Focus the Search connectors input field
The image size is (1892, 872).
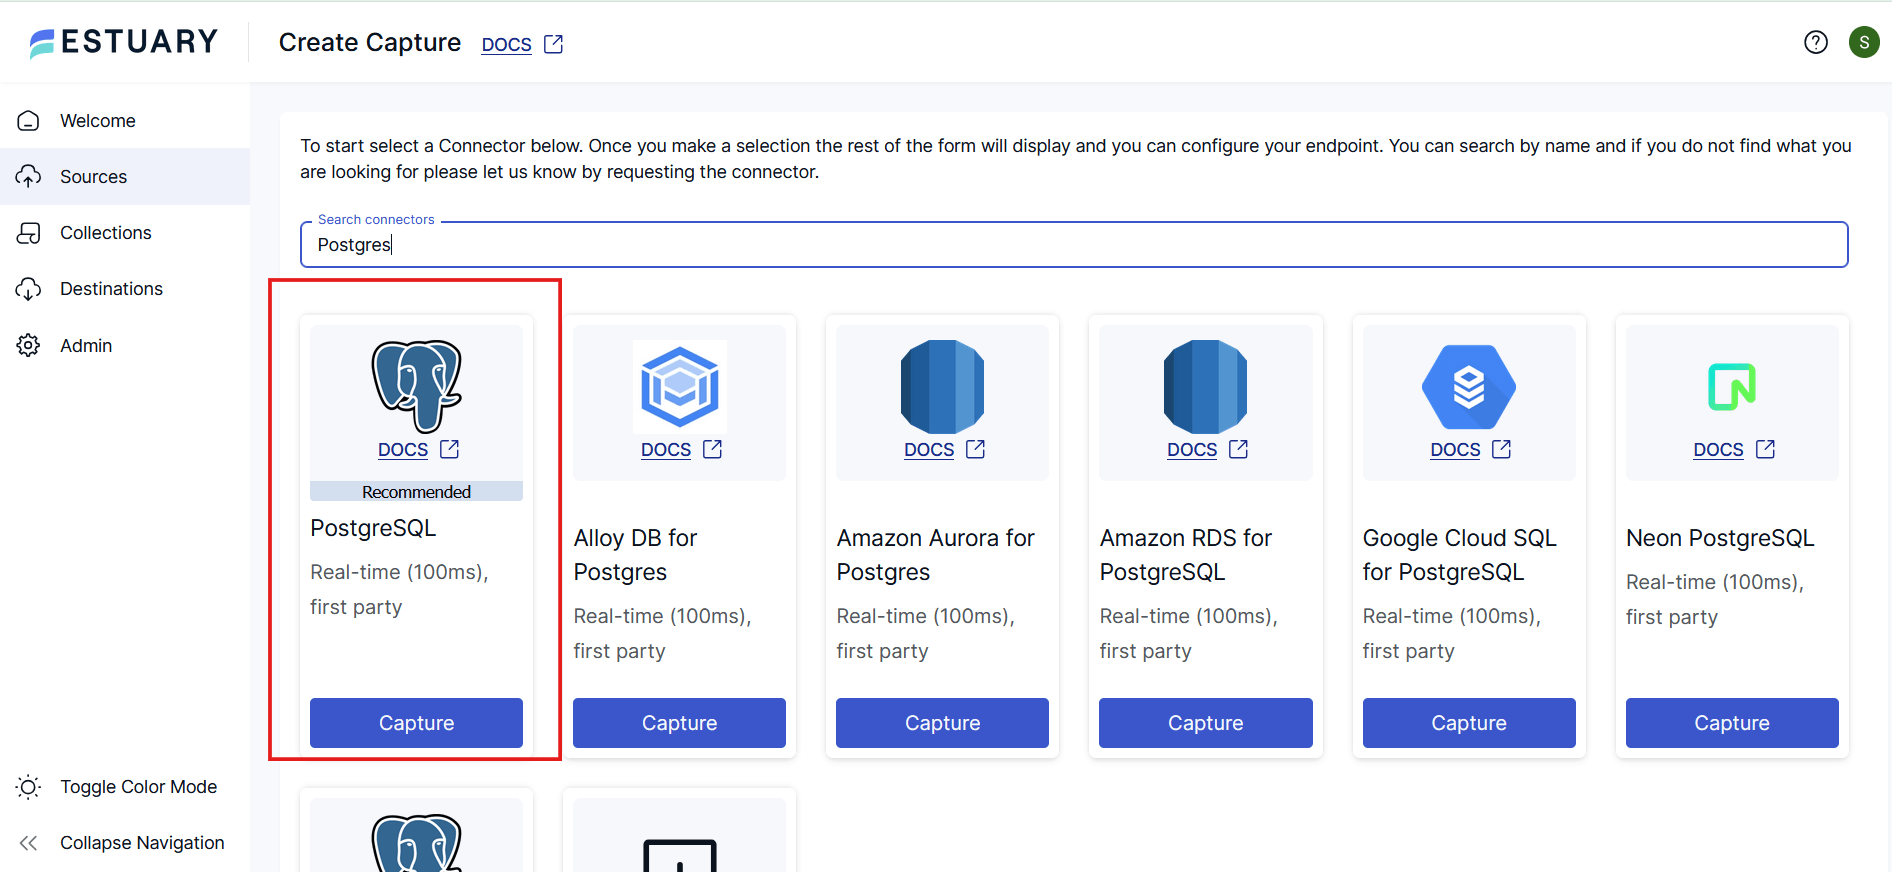click(x=1074, y=245)
